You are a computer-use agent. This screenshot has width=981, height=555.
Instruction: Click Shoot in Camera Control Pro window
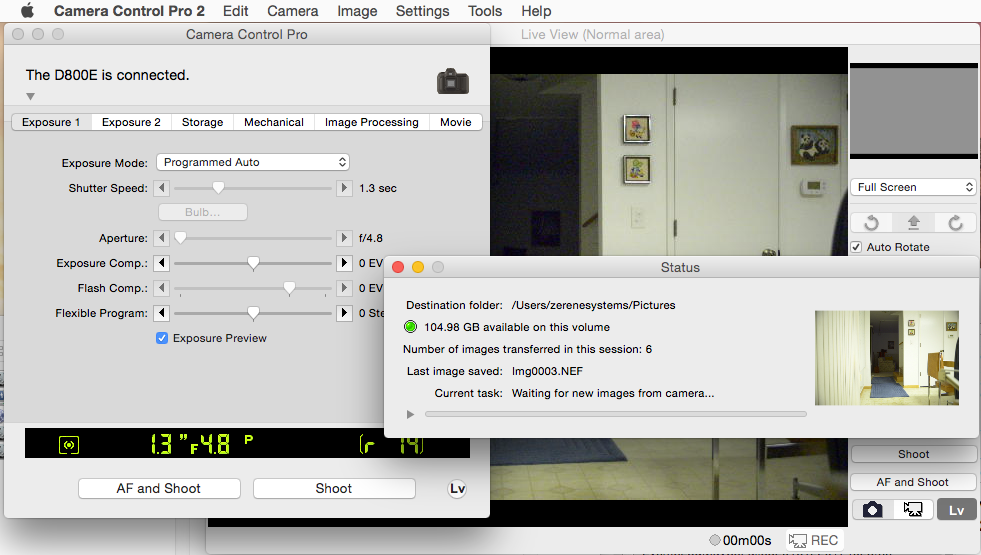(334, 489)
